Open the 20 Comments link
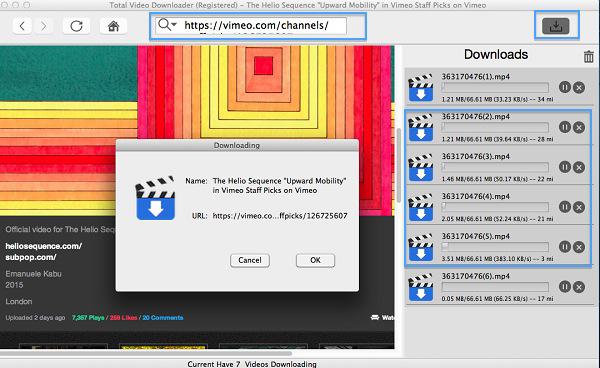 click(163, 318)
